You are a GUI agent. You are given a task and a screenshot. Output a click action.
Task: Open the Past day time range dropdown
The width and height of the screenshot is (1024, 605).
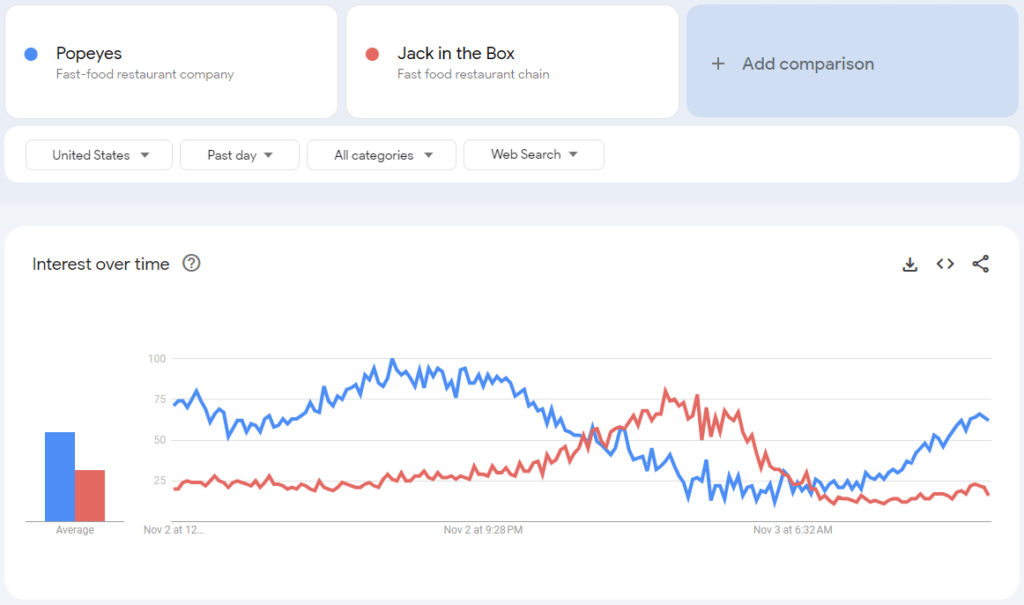[x=240, y=155]
